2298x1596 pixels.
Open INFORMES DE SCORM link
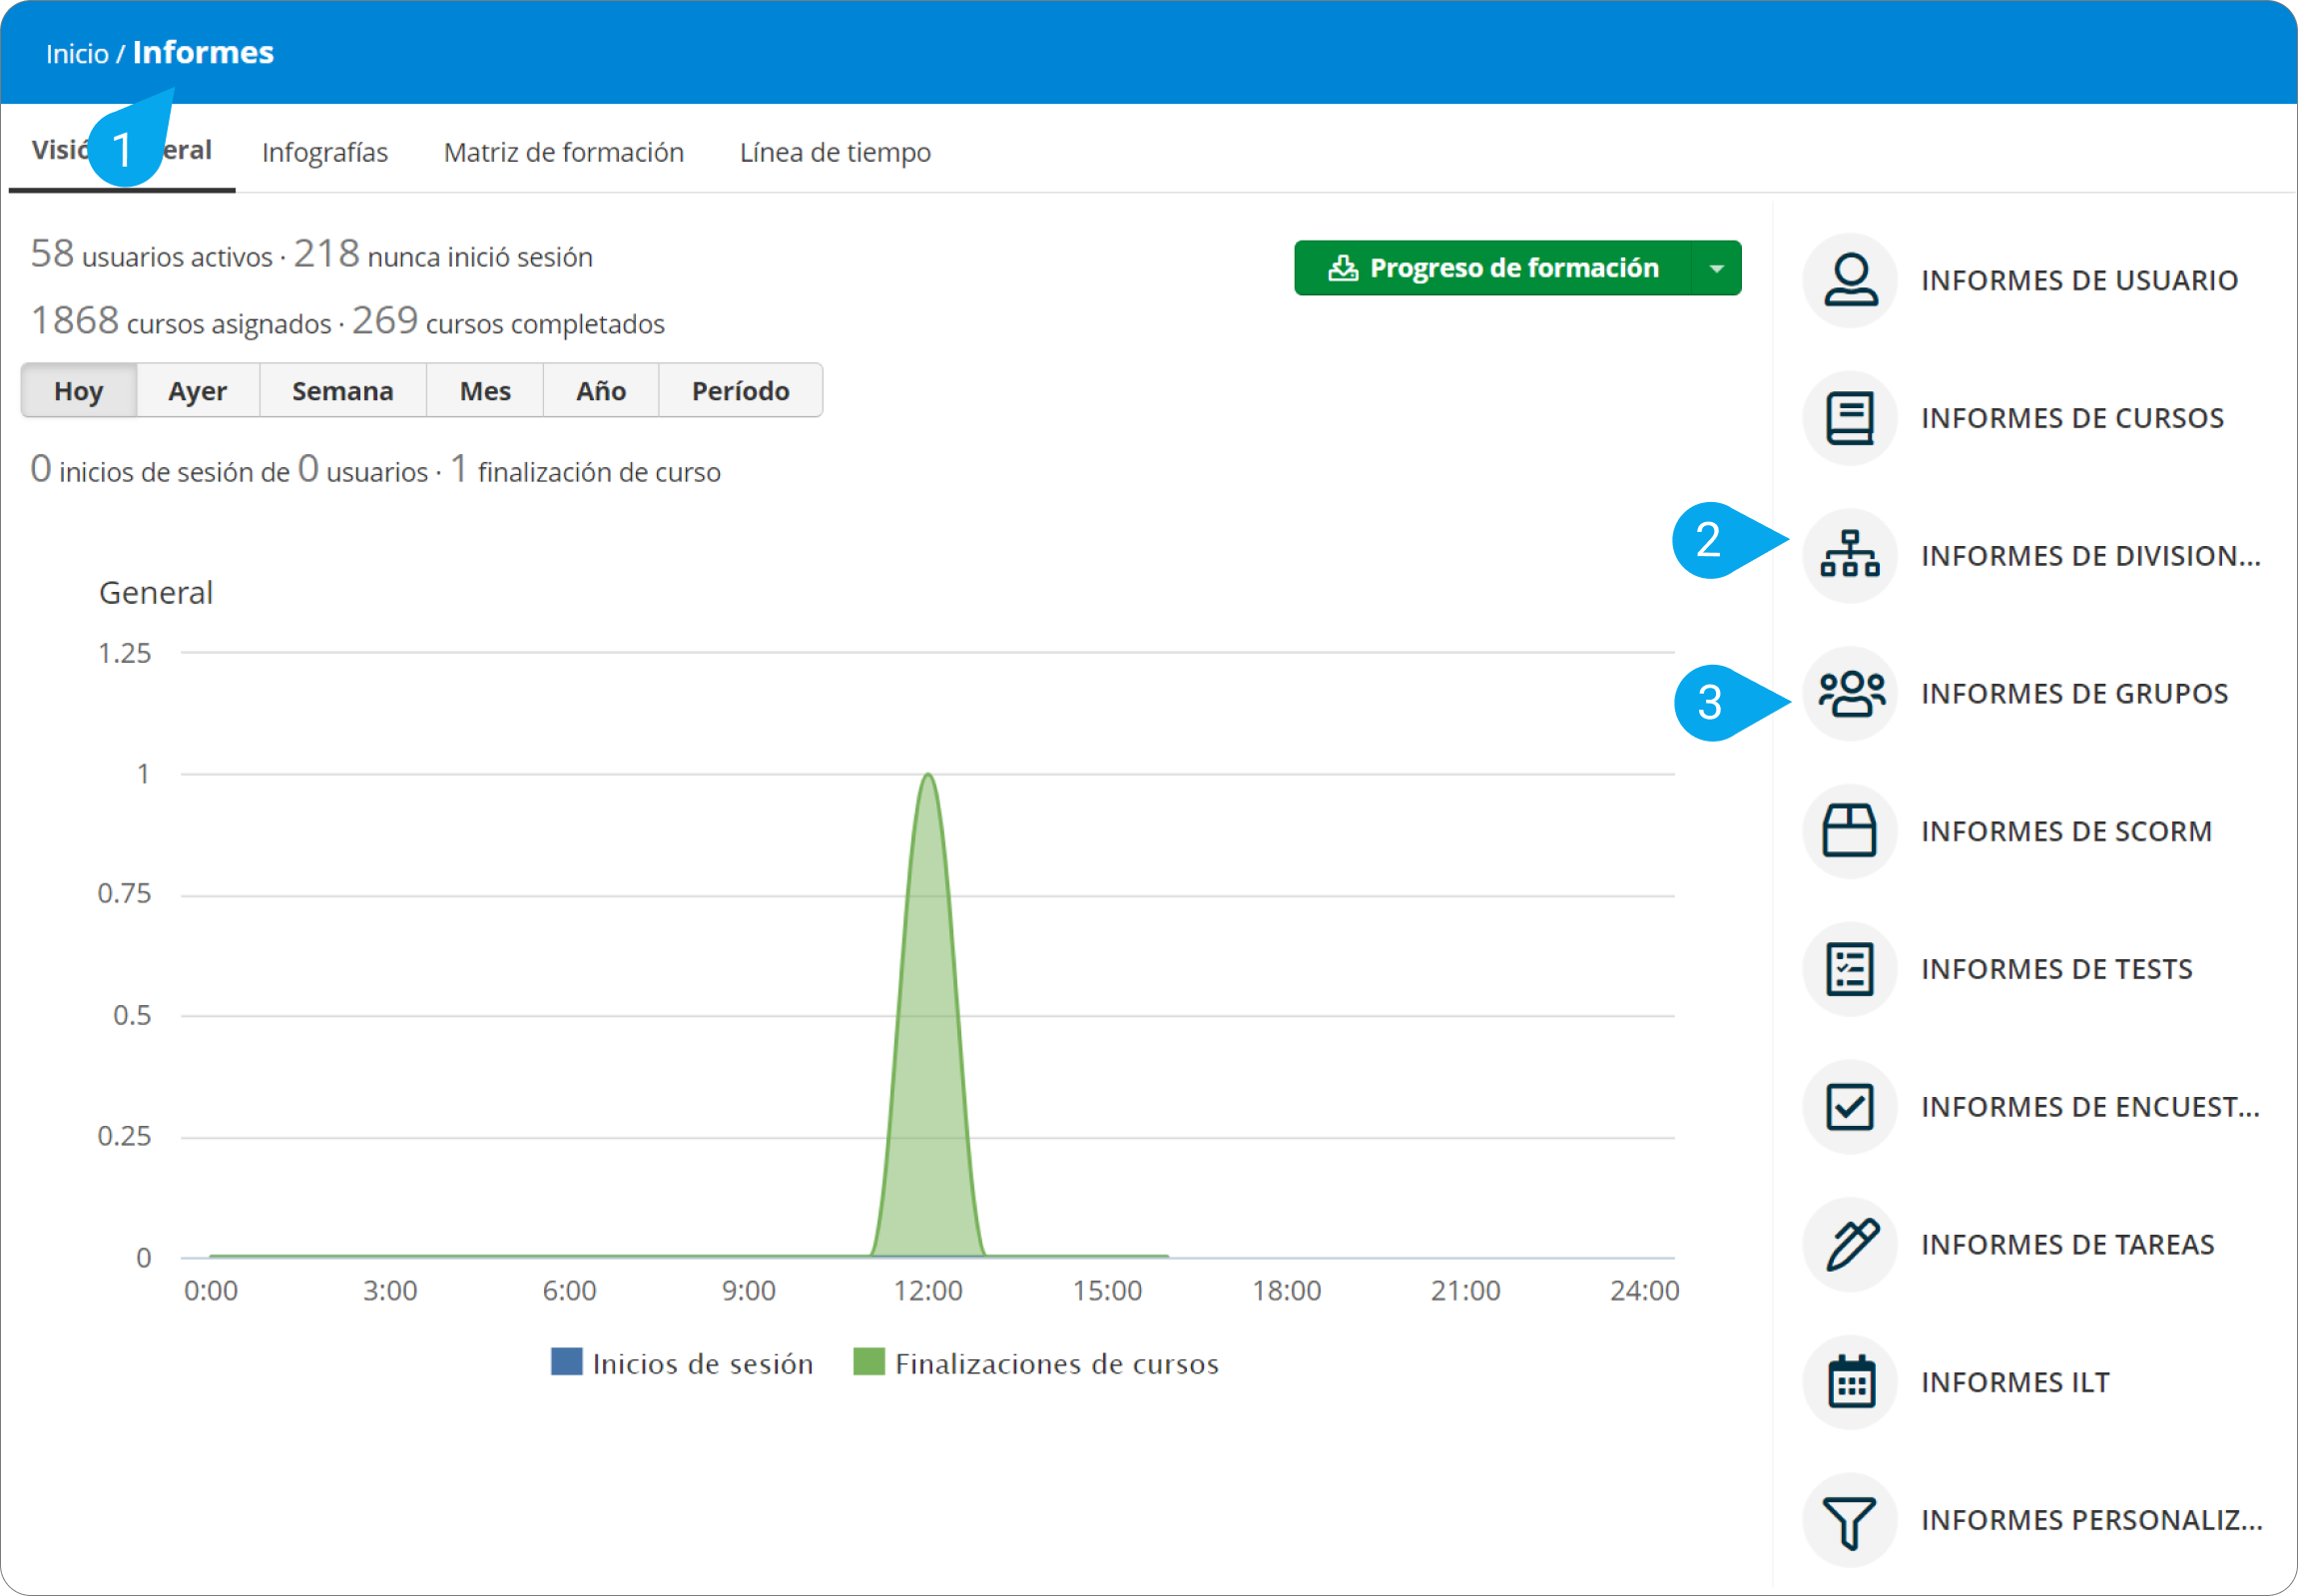(2067, 831)
